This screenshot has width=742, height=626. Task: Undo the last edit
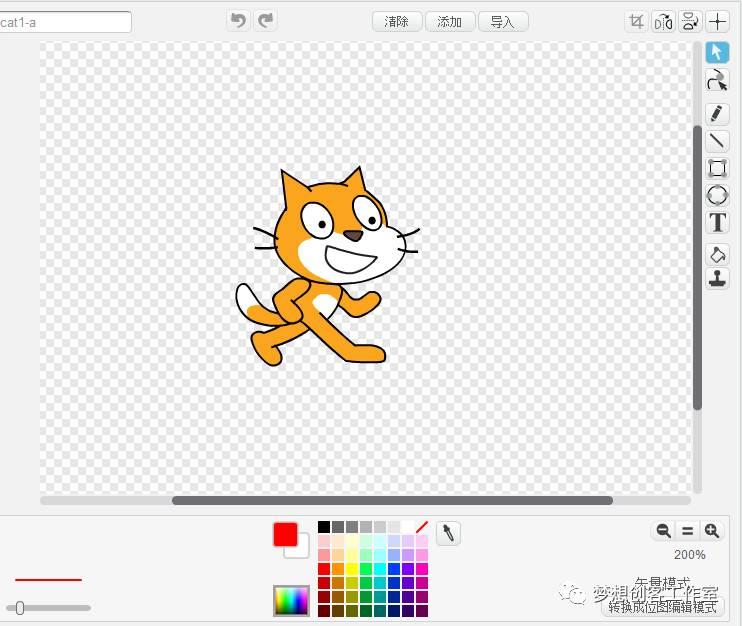pyautogui.click(x=238, y=21)
